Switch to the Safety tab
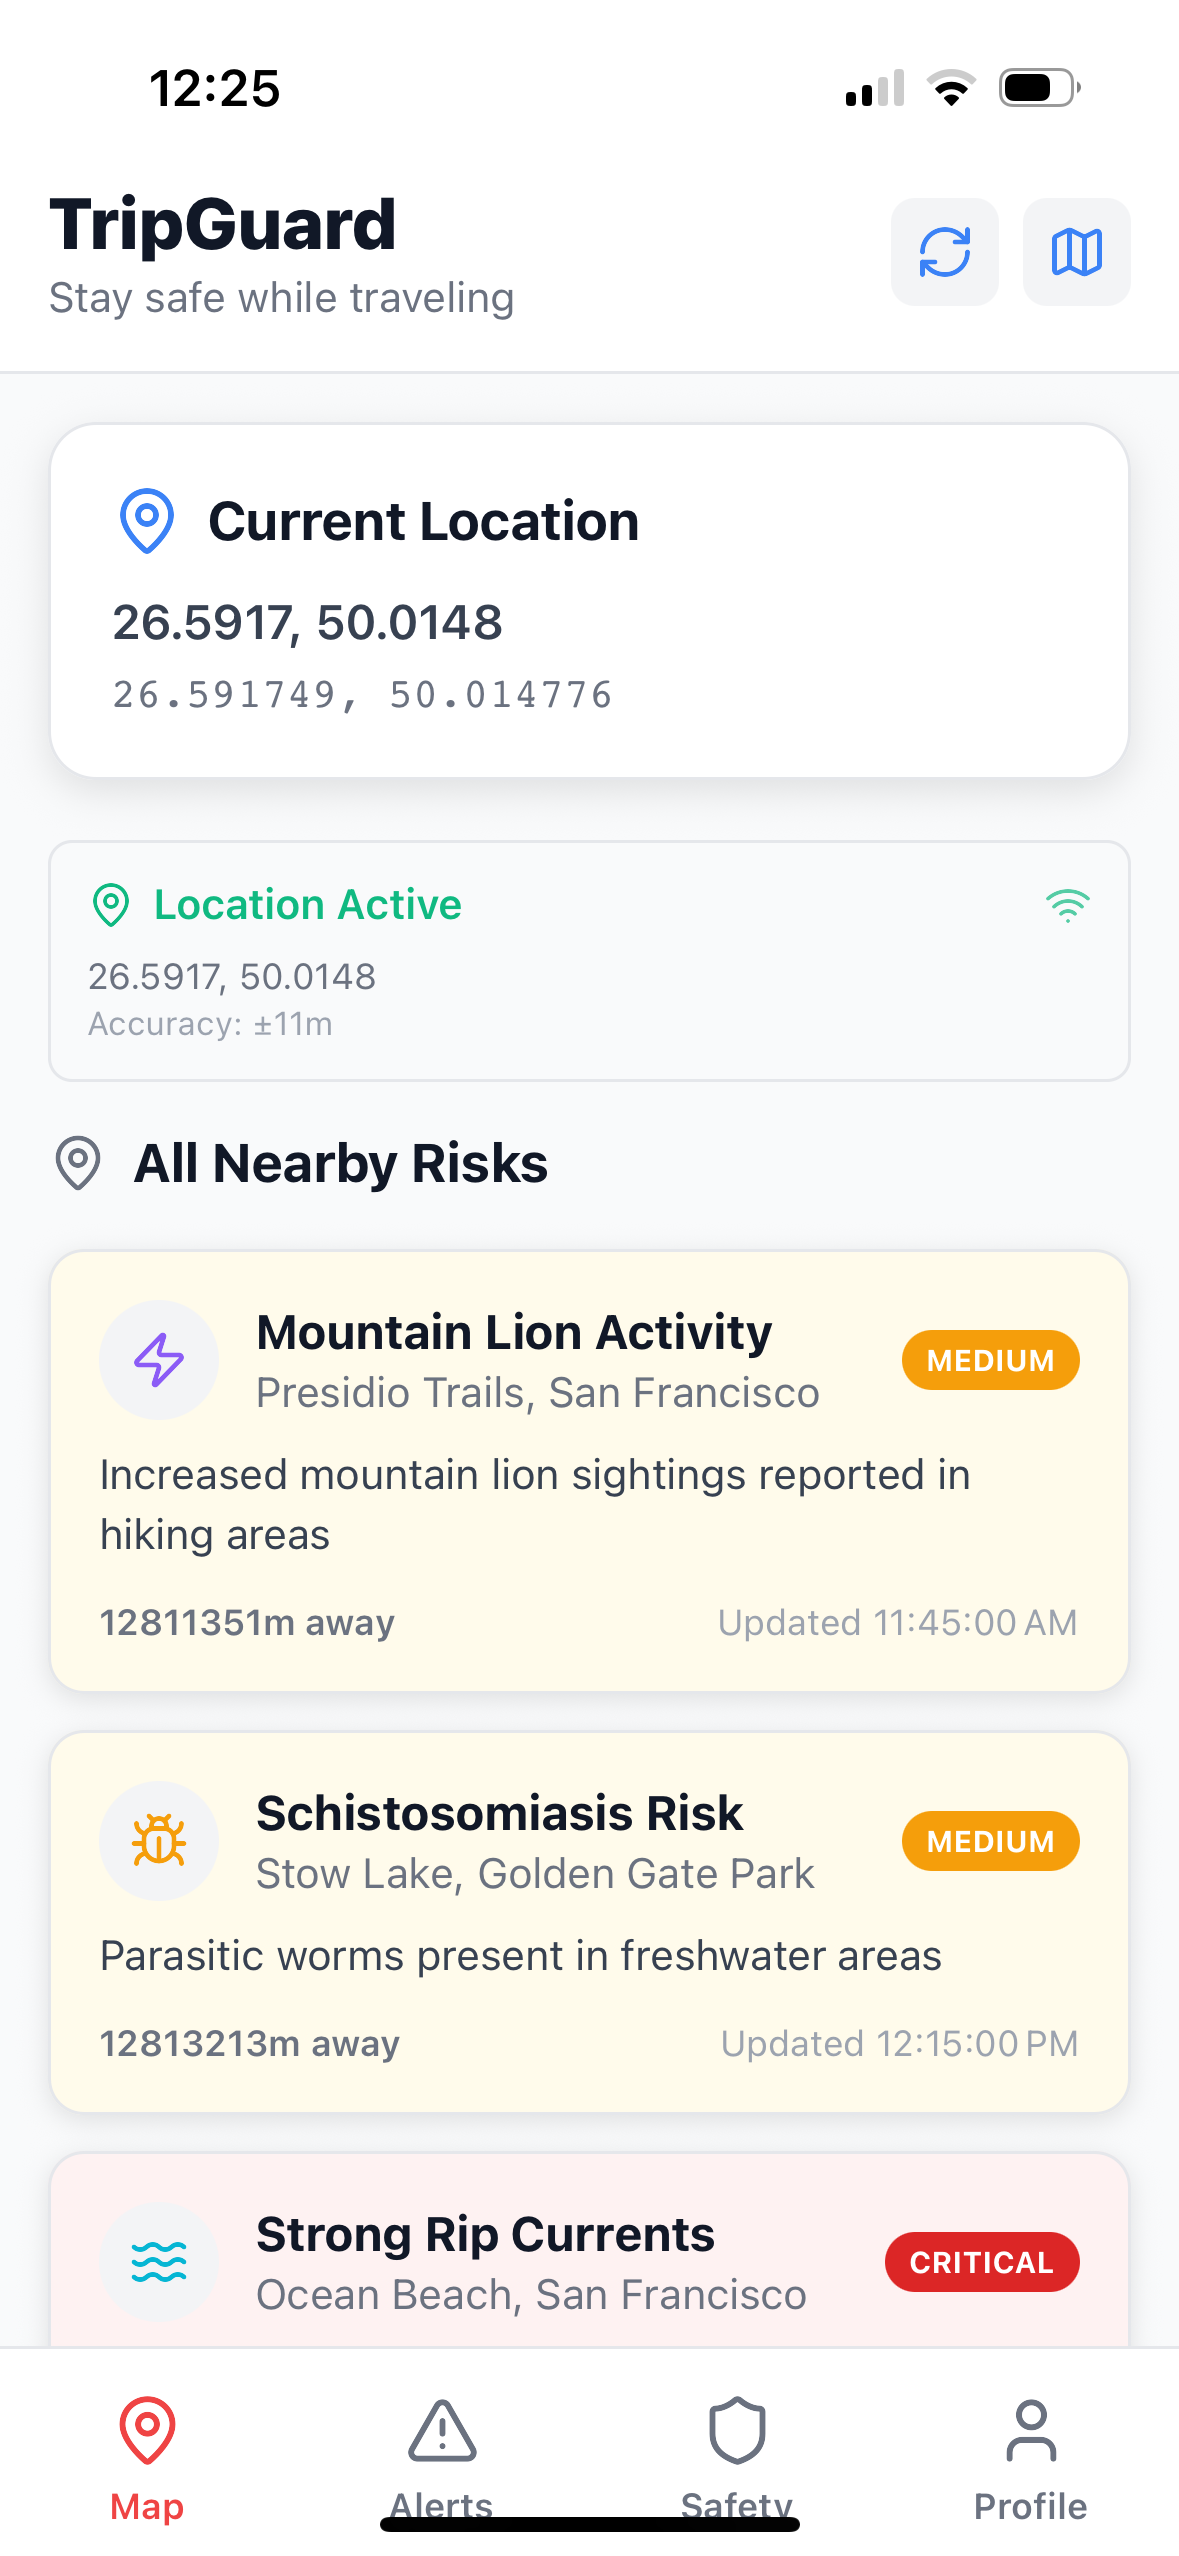This screenshot has height=2556, width=1179. tap(737, 2458)
